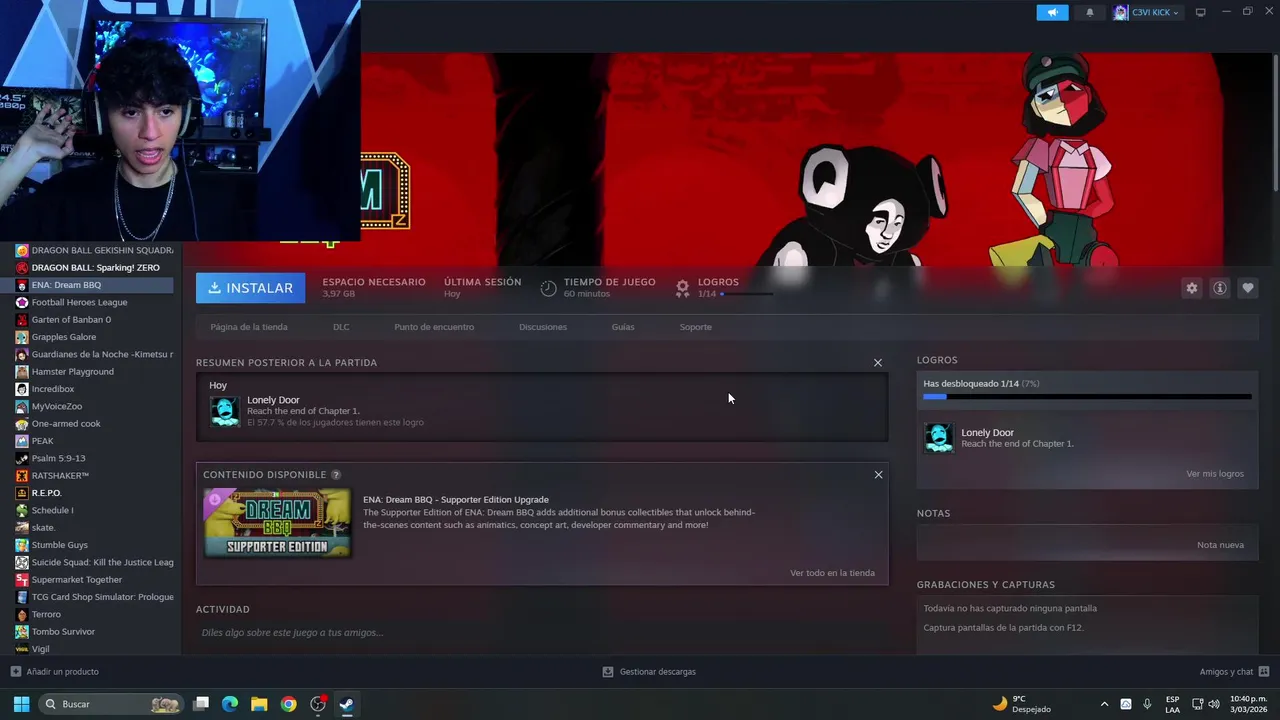
Task: Open File Explorer from taskbar
Action: pos(259,704)
